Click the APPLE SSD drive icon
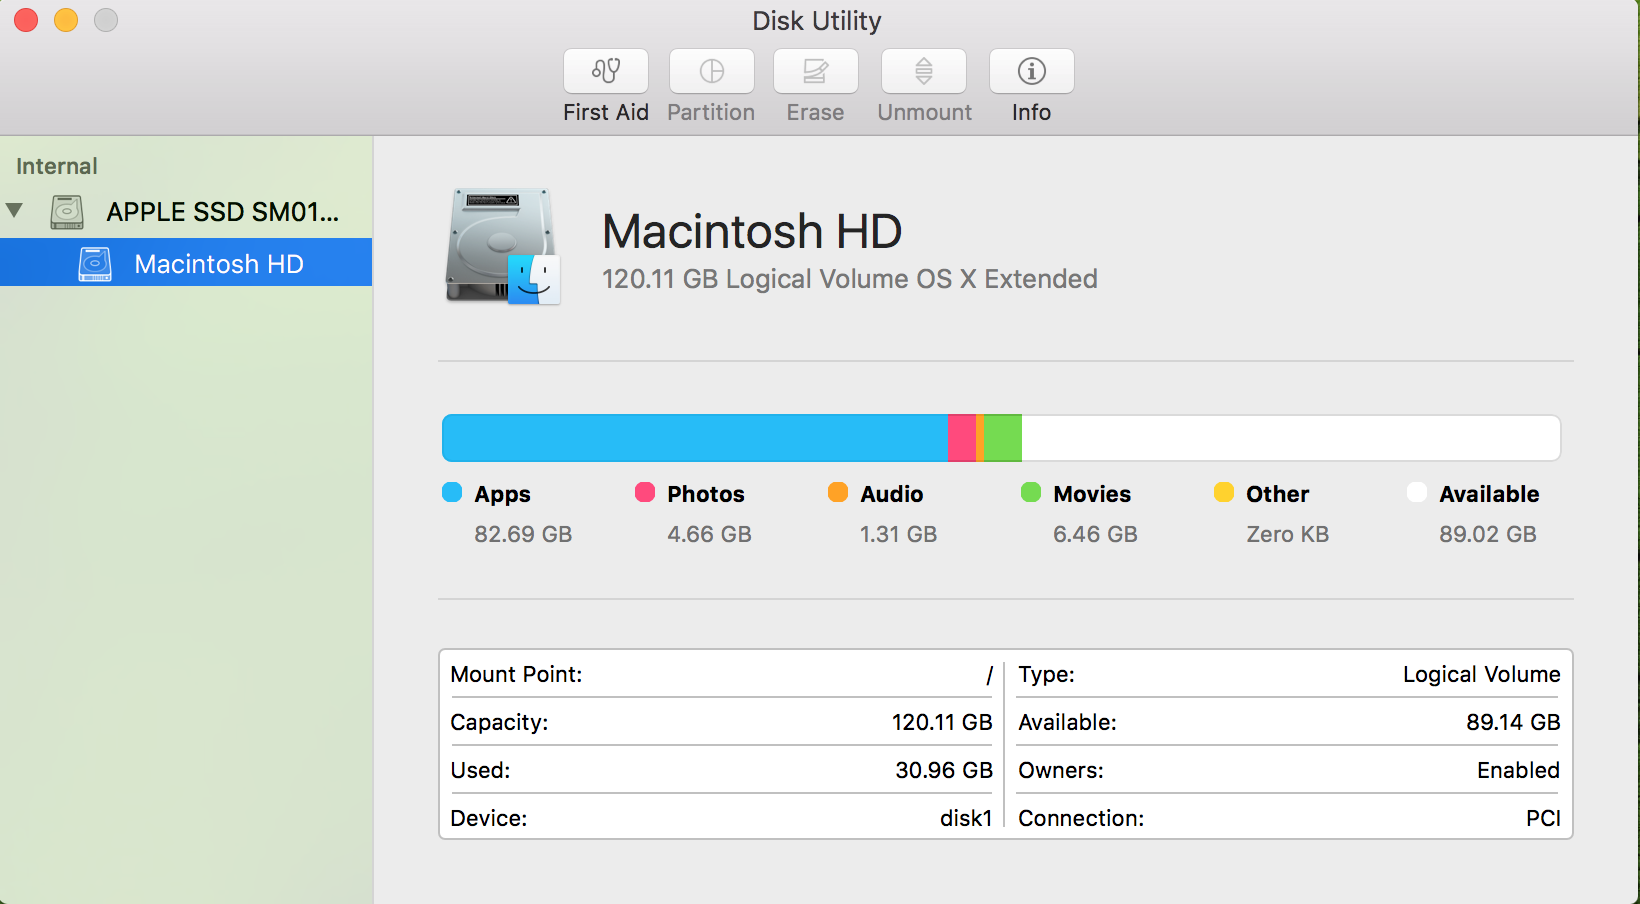Viewport: 1640px width, 904px height. [x=67, y=212]
